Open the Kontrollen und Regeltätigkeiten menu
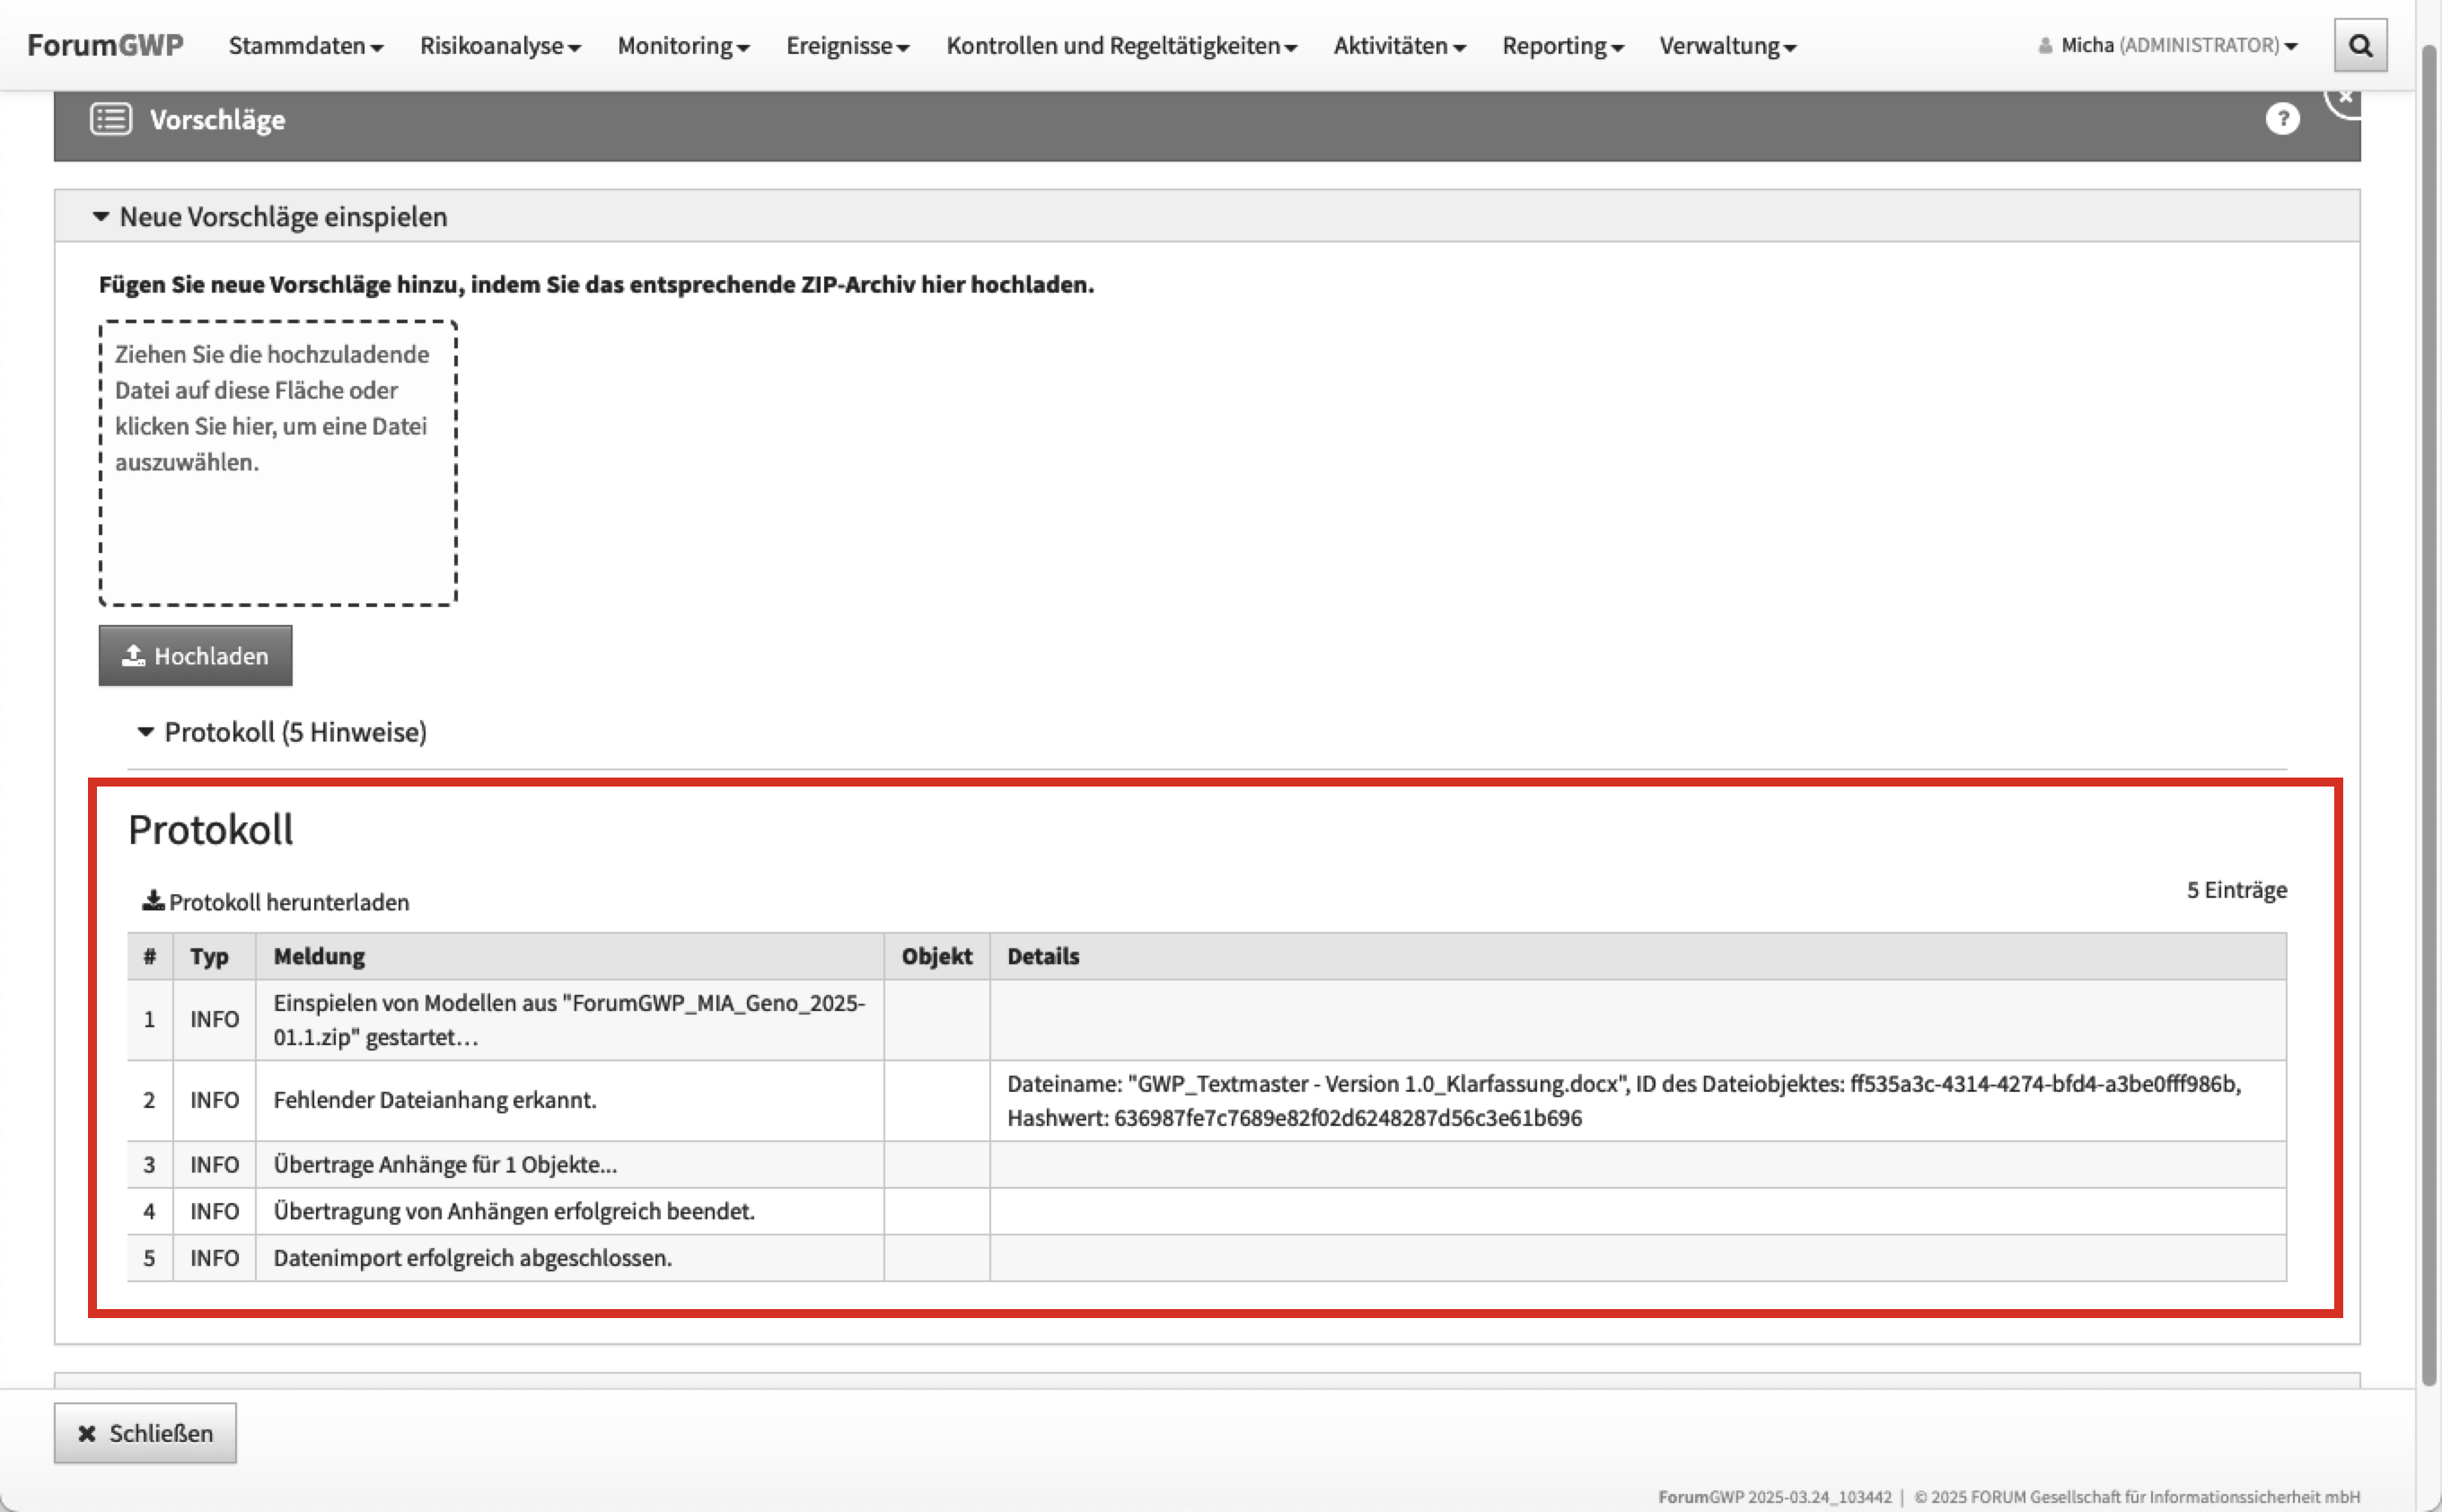2442x1512 pixels. point(1121,46)
